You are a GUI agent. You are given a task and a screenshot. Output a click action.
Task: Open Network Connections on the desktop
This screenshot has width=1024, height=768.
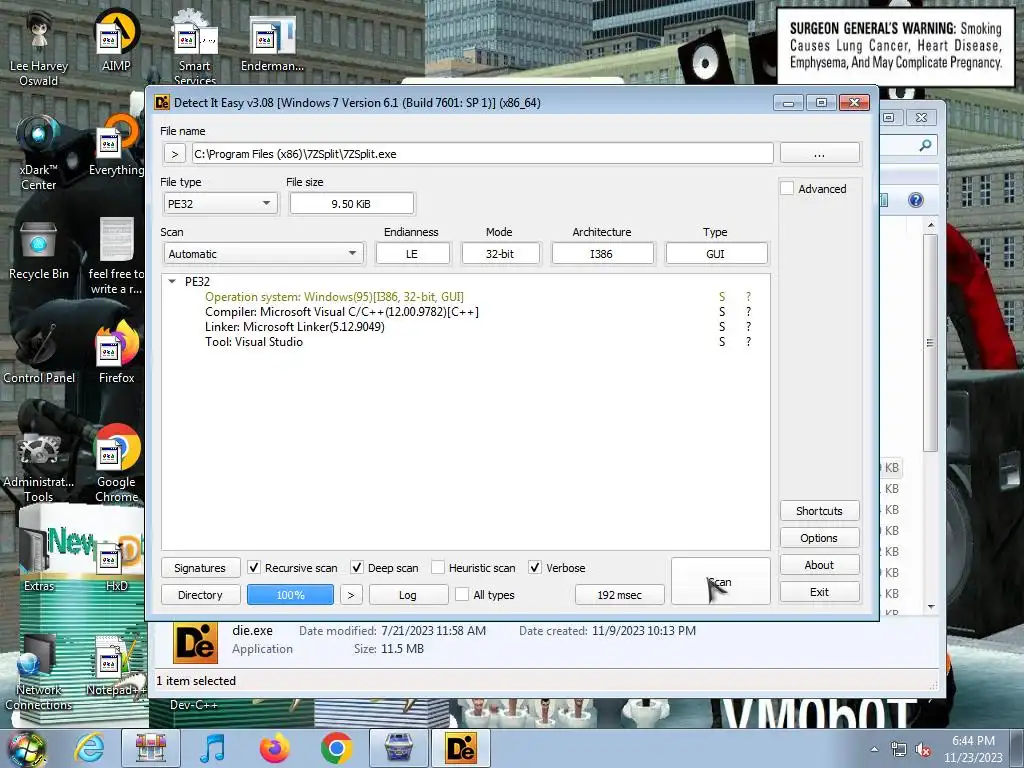(x=39, y=673)
